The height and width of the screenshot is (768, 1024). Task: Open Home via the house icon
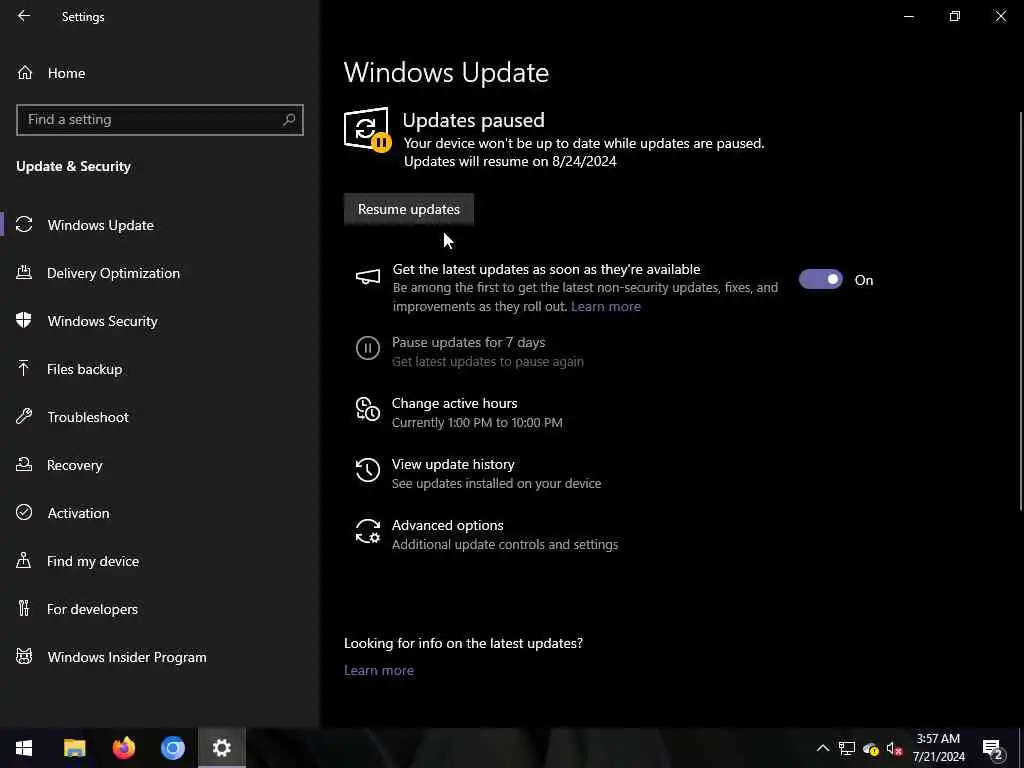click(x=25, y=72)
